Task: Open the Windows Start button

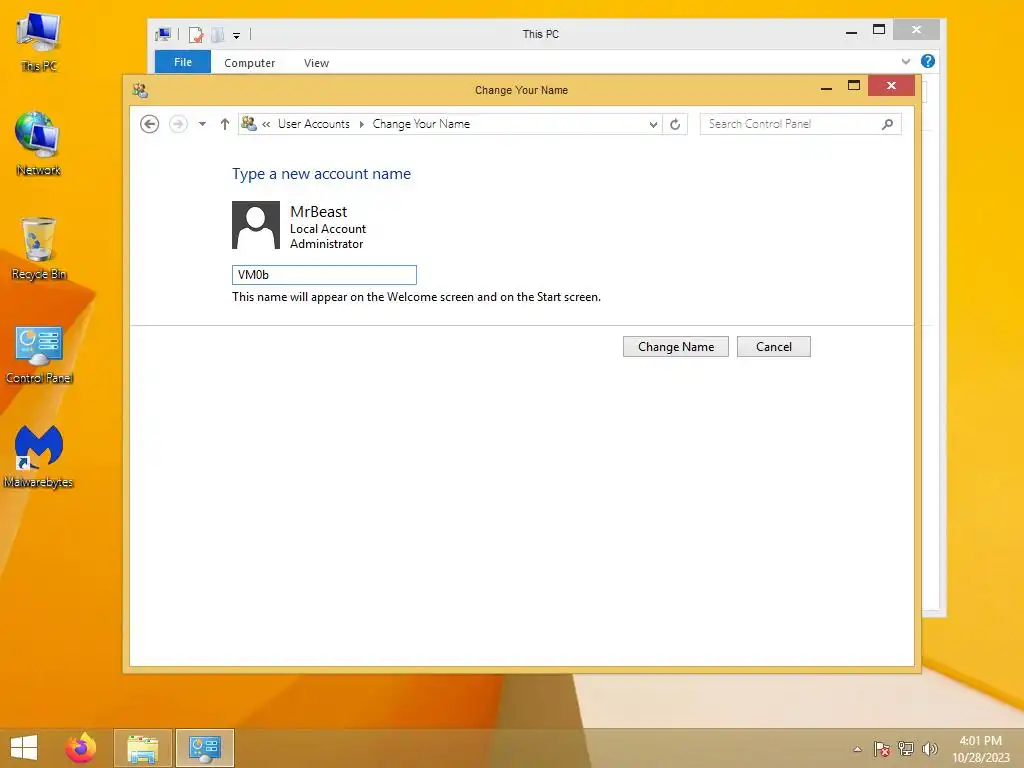Action: [x=24, y=748]
